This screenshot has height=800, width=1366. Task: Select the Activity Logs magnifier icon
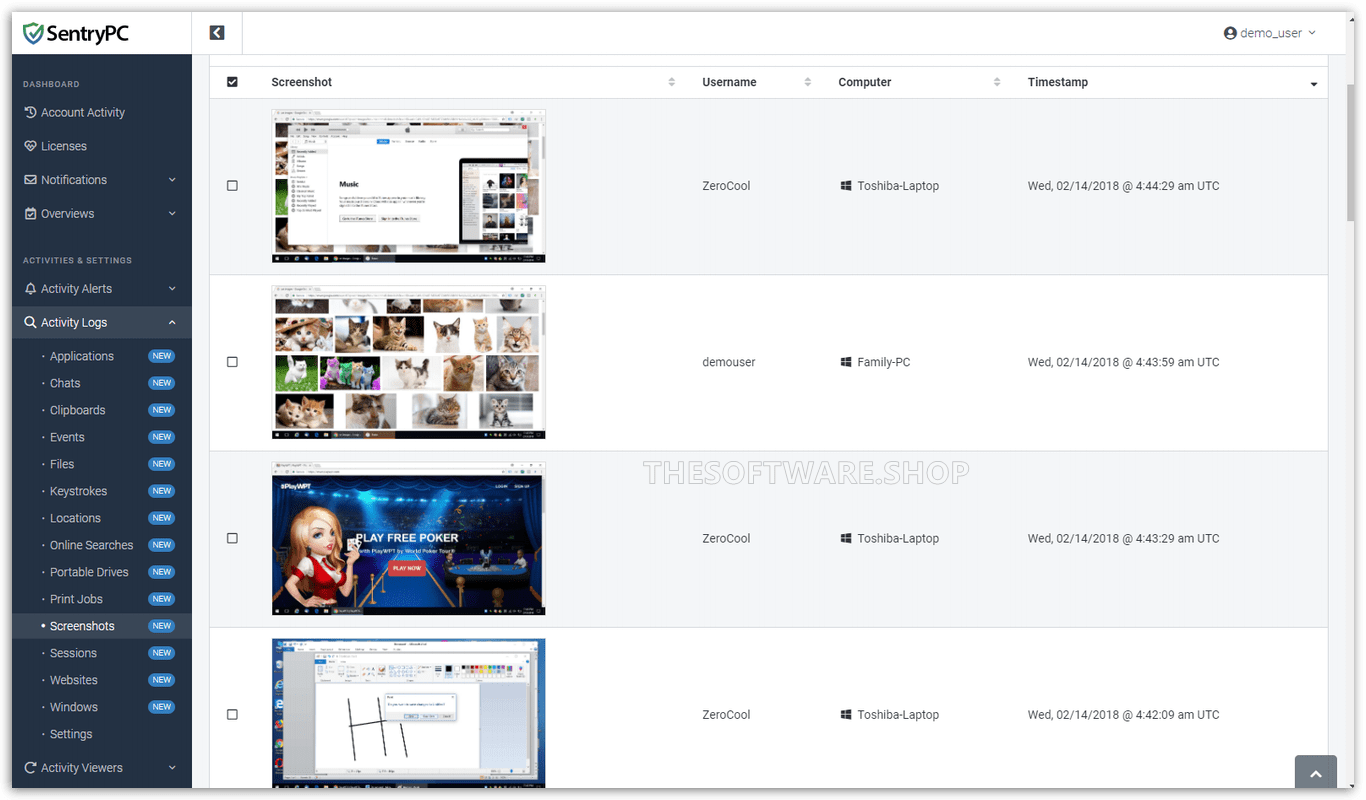(31, 322)
